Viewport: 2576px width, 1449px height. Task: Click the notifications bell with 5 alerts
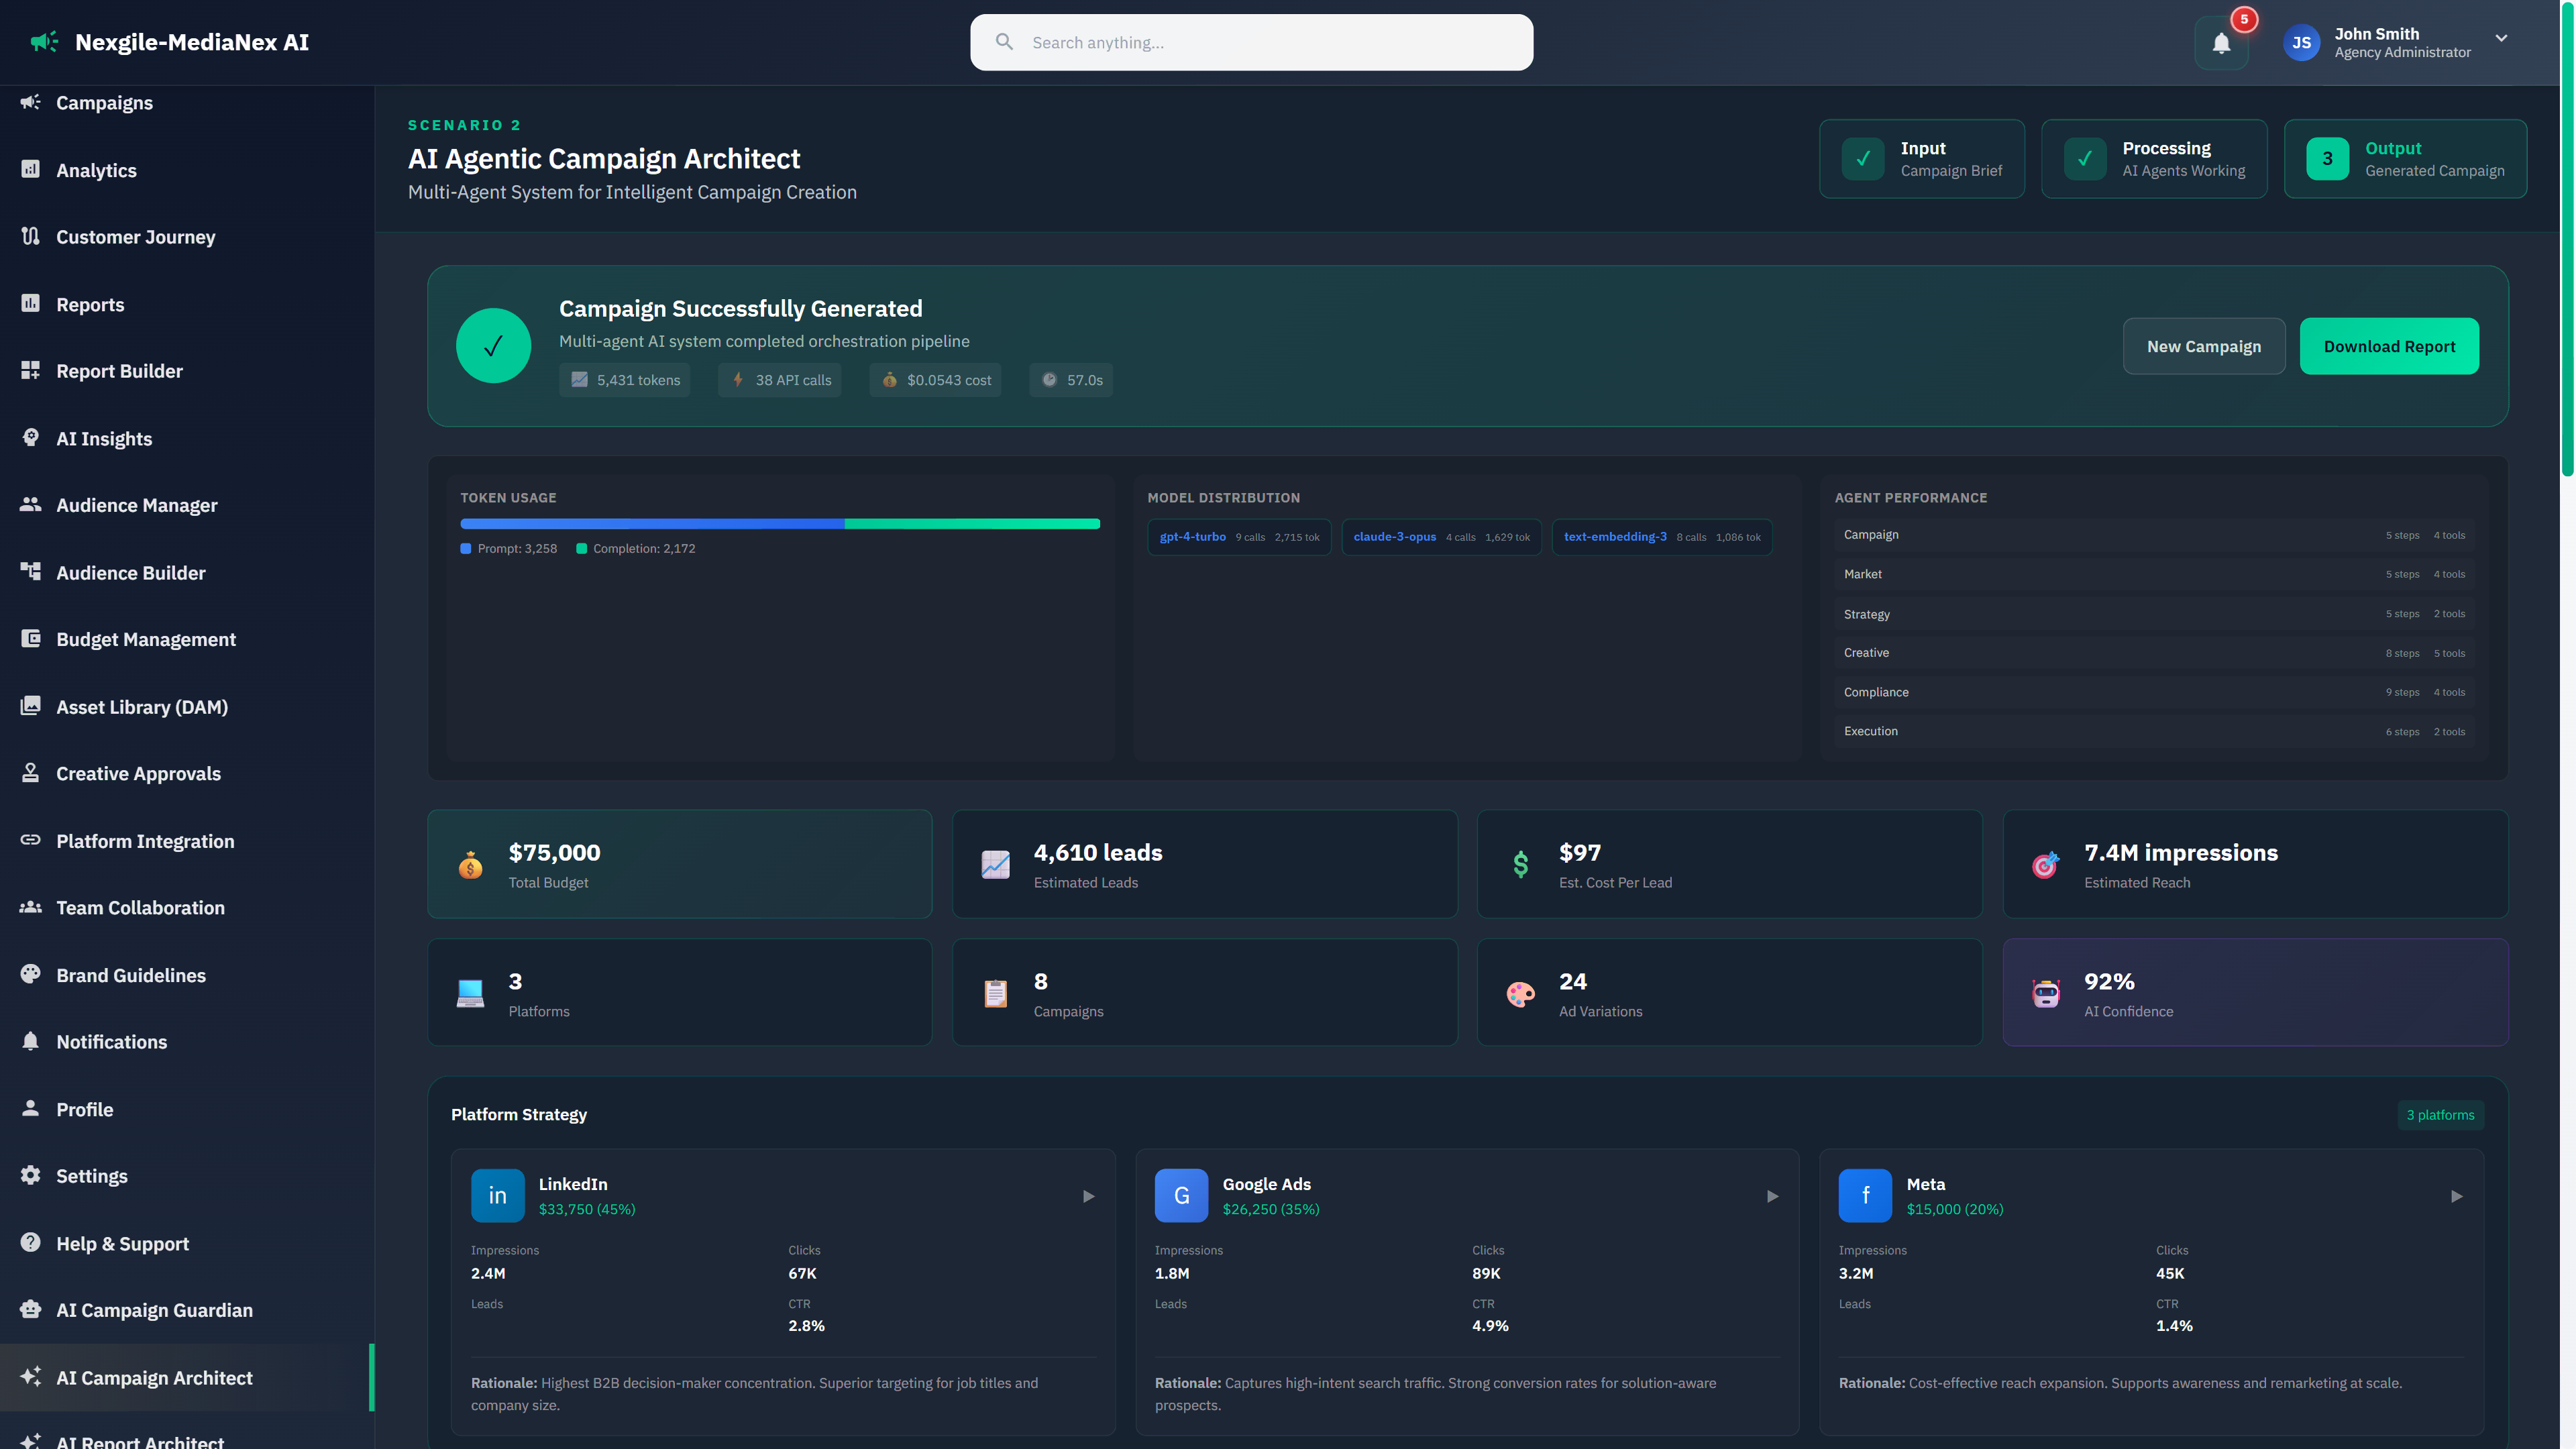click(2221, 42)
